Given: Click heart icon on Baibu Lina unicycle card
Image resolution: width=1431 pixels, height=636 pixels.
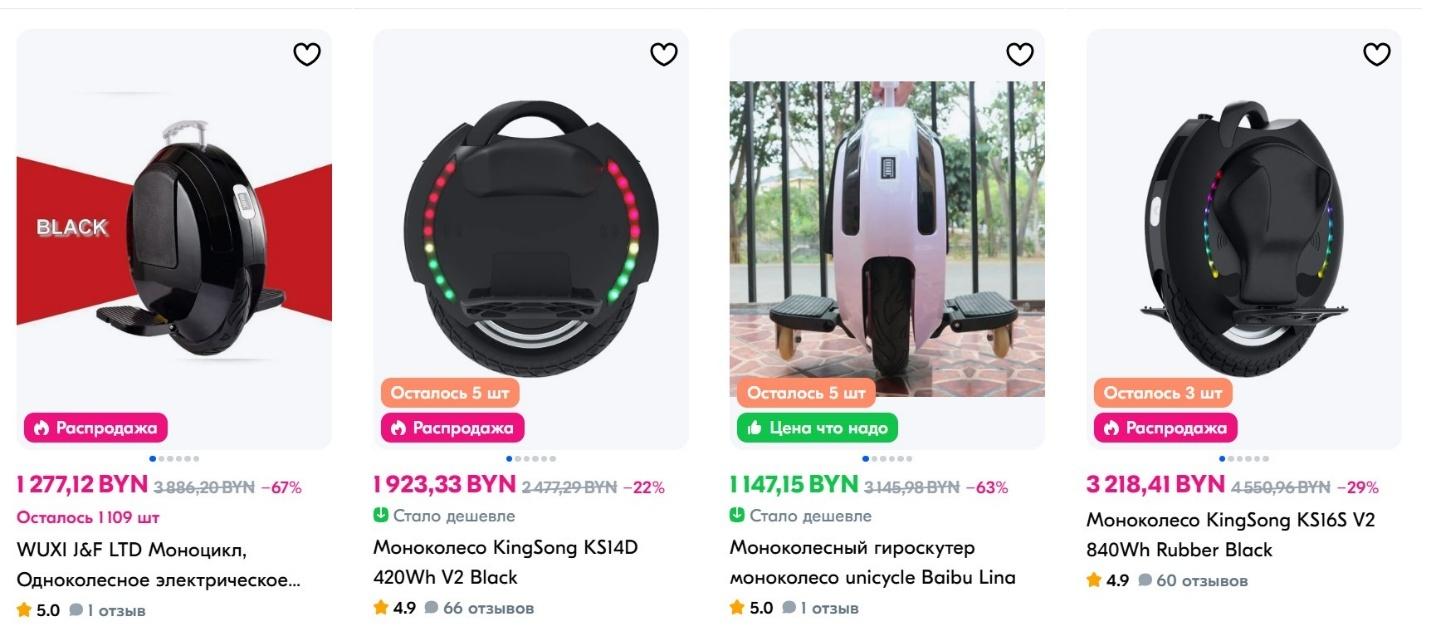Looking at the screenshot, I should tap(1020, 54).
